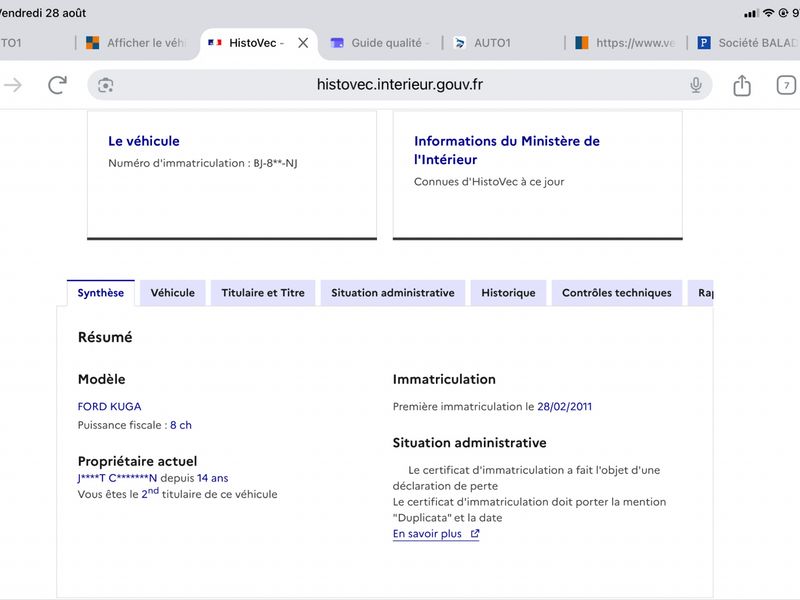Switch to the https://www.ve browser tab
The width and height of the screenshot is (800, 600).
point(626,43)
